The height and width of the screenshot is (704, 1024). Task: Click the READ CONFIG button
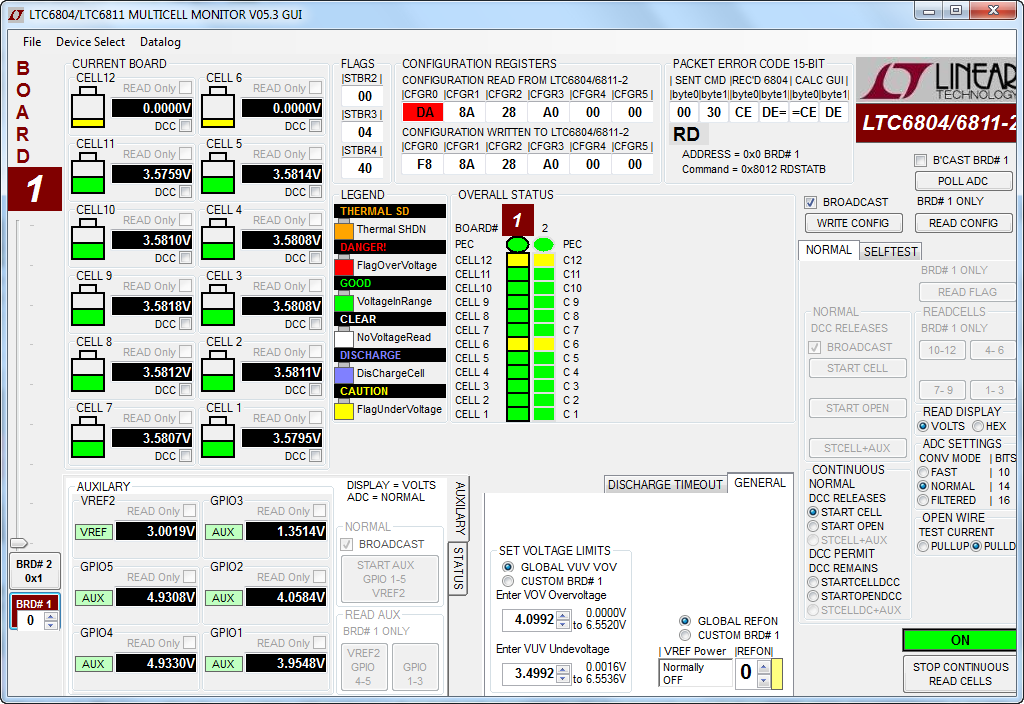(x=963, y=223)
